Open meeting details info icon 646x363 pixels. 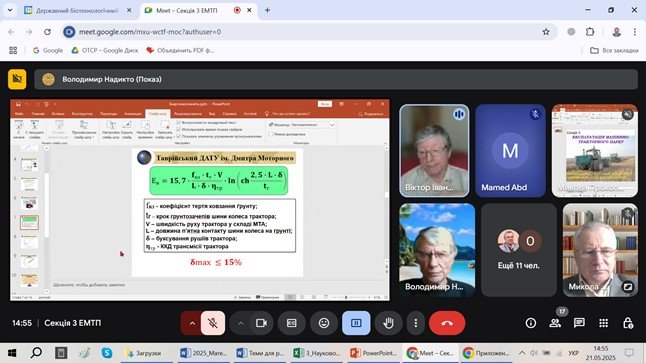pyautogui.click(x=531, y=323)
